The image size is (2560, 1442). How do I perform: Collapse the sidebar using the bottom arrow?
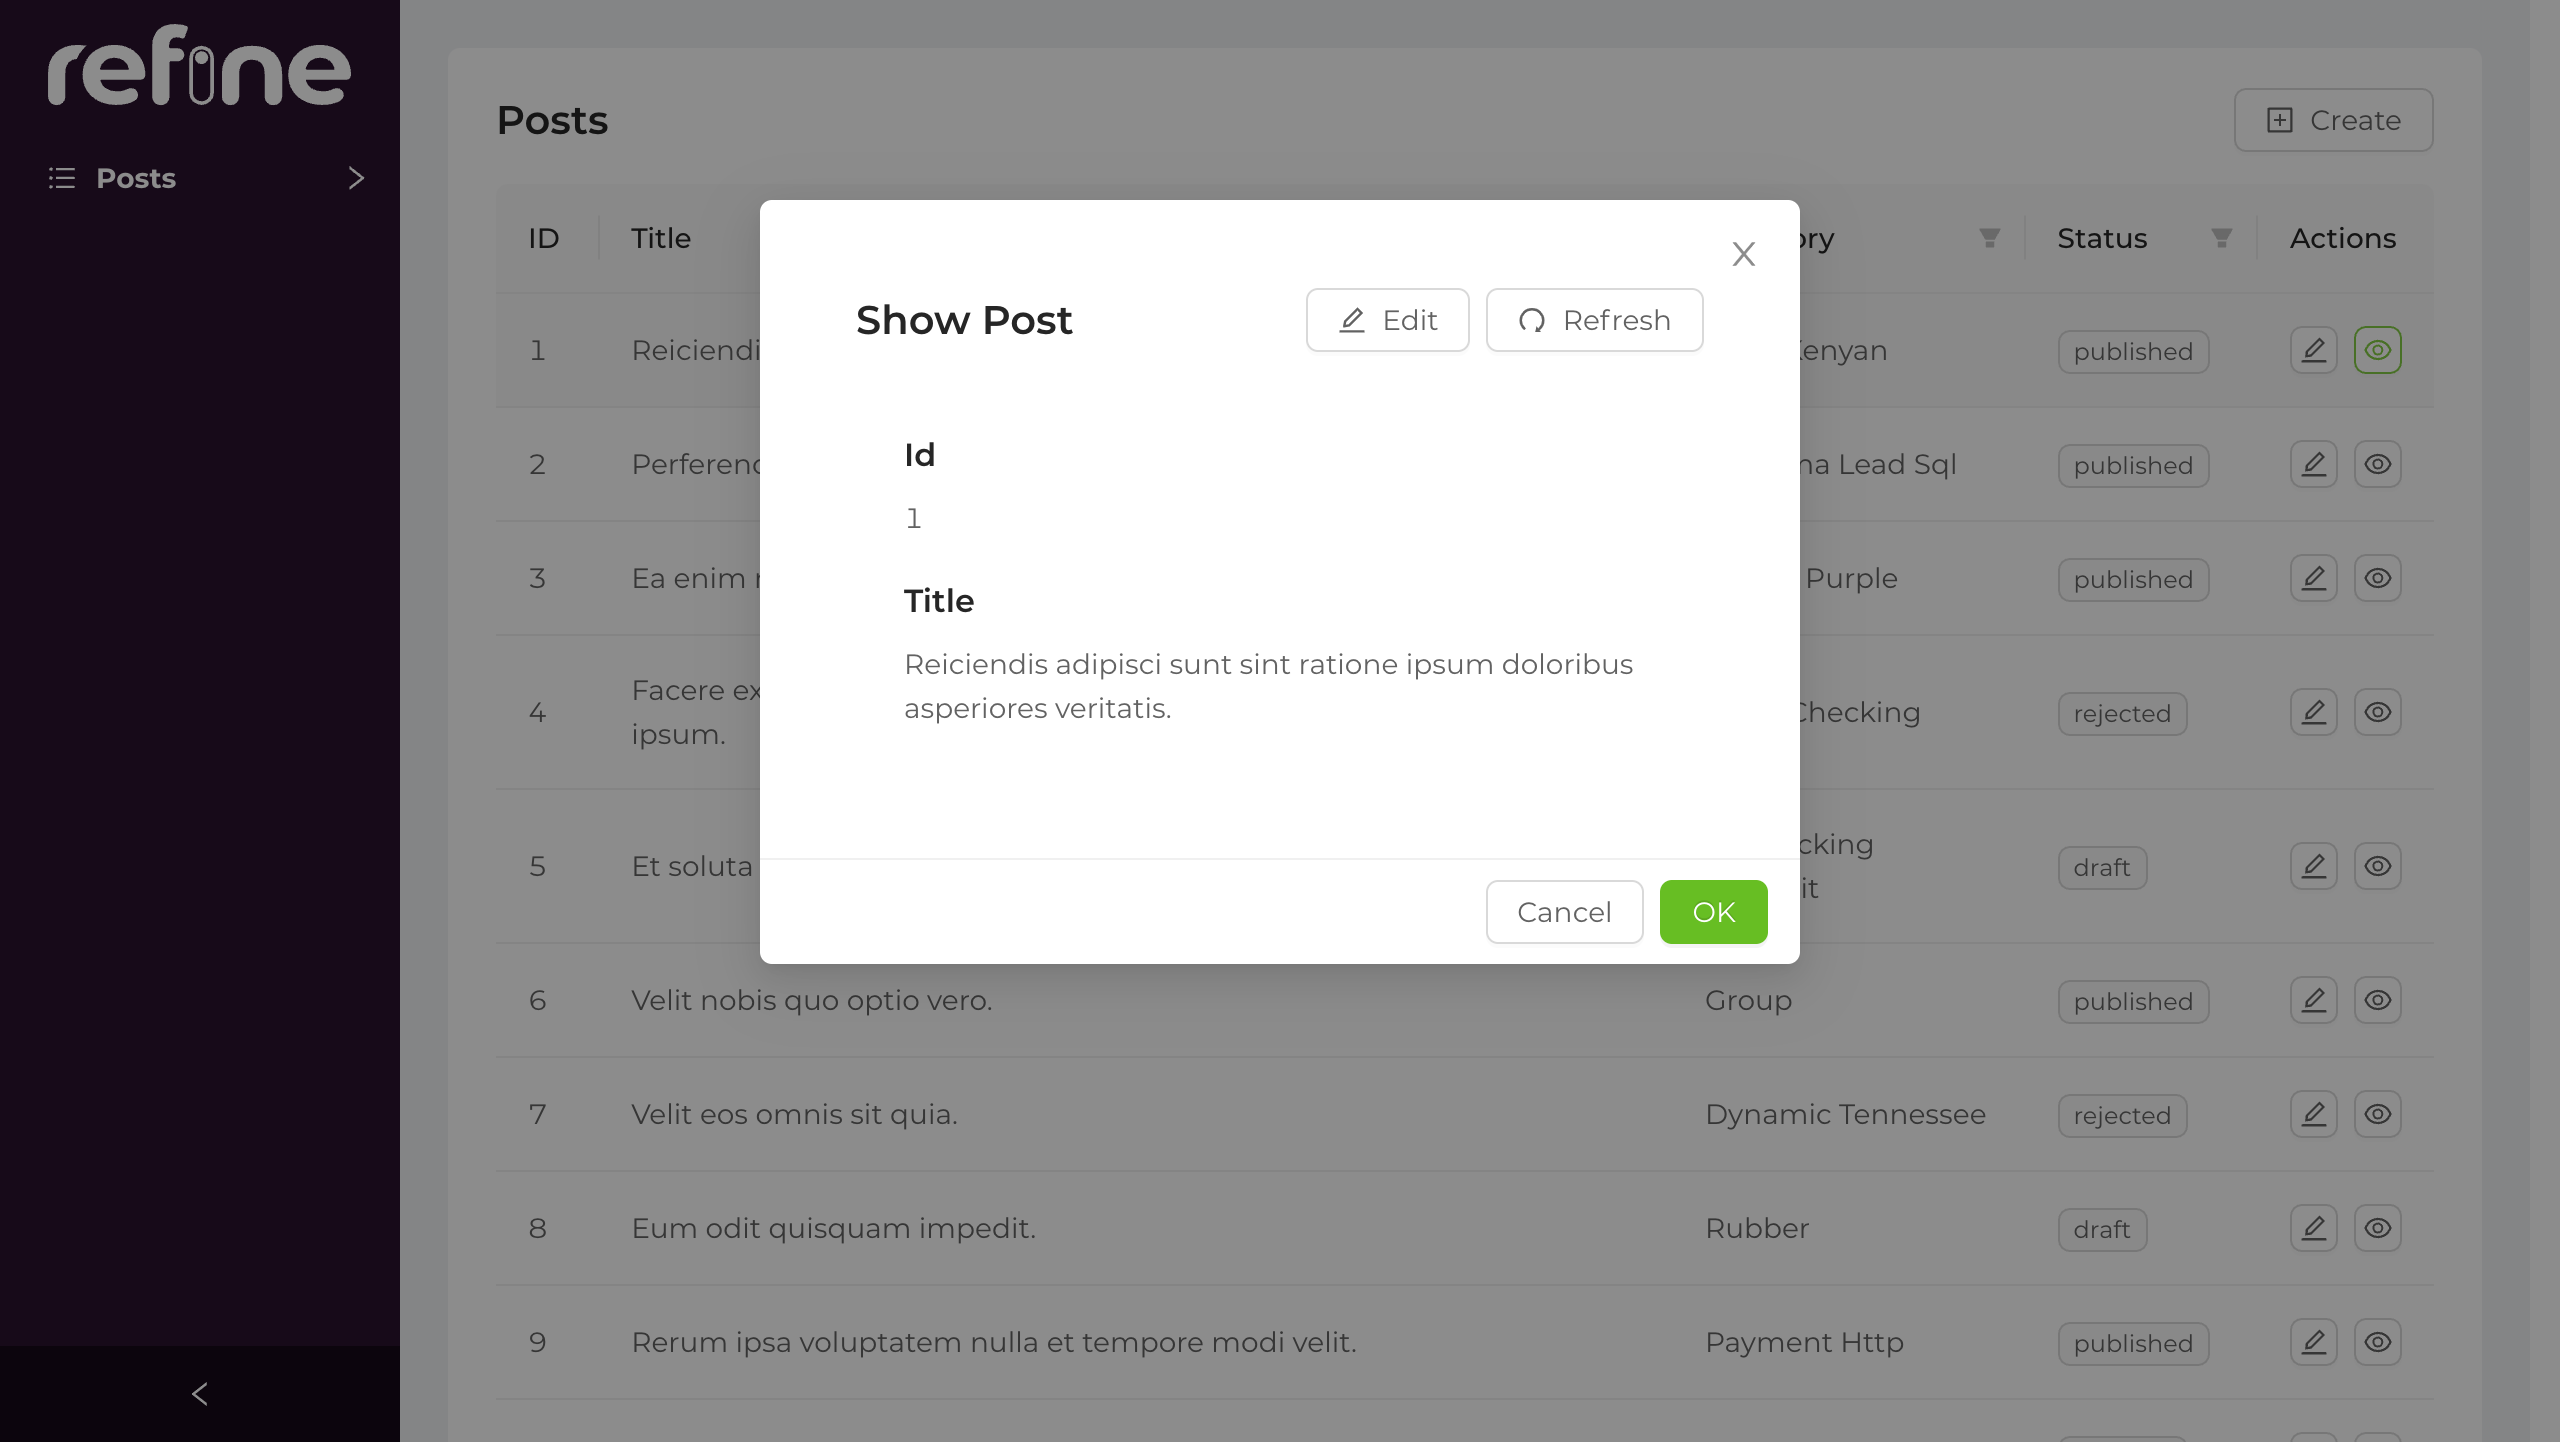[x=199, y=1393]
